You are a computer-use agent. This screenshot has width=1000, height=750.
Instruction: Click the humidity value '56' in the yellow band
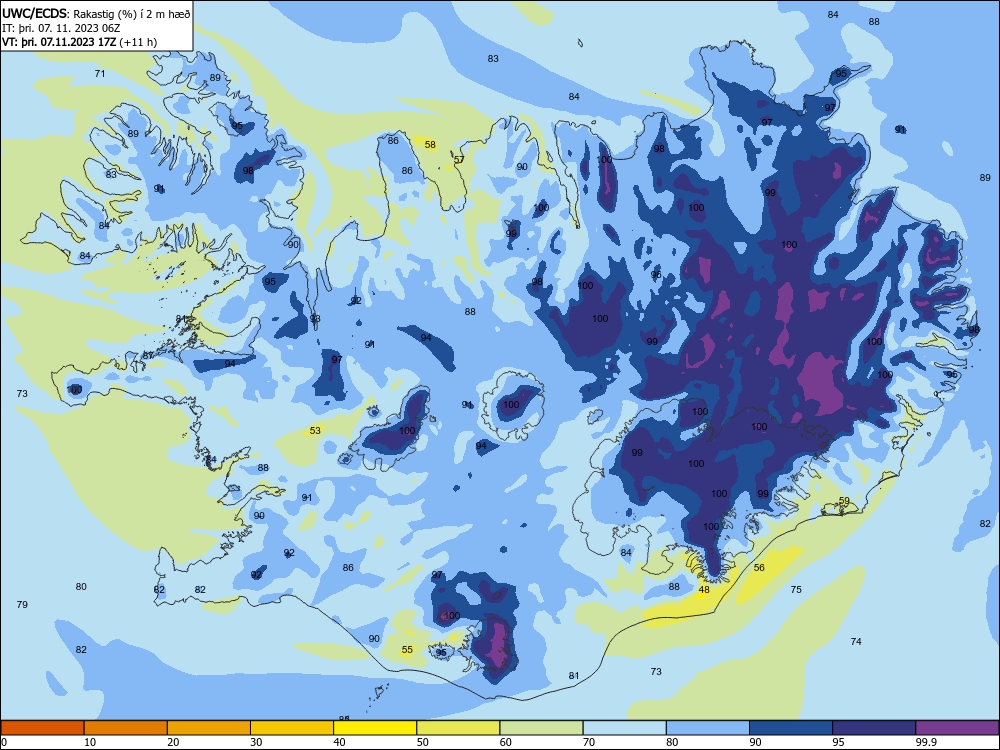tap(759, 568)
